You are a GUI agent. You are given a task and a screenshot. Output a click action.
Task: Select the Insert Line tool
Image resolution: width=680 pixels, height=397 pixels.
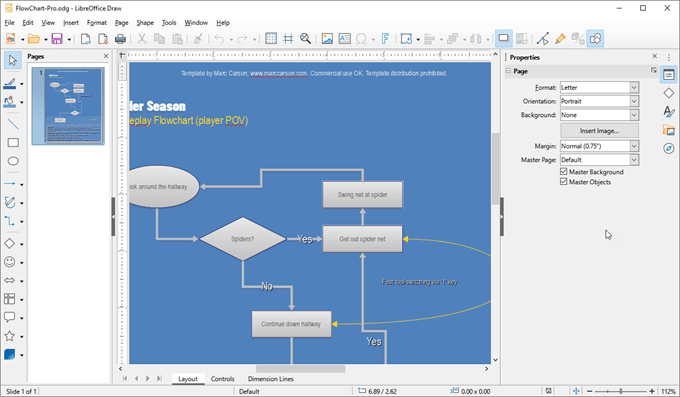(13, 124)
